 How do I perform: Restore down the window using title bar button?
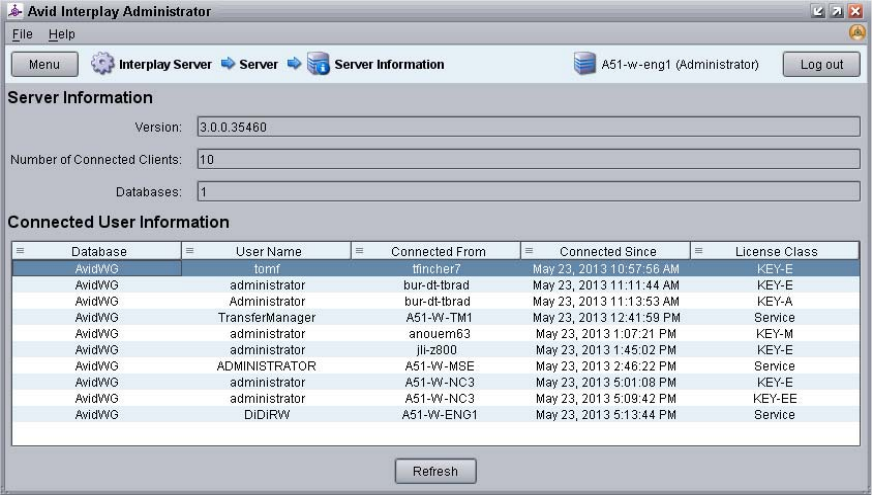point(836,11)
